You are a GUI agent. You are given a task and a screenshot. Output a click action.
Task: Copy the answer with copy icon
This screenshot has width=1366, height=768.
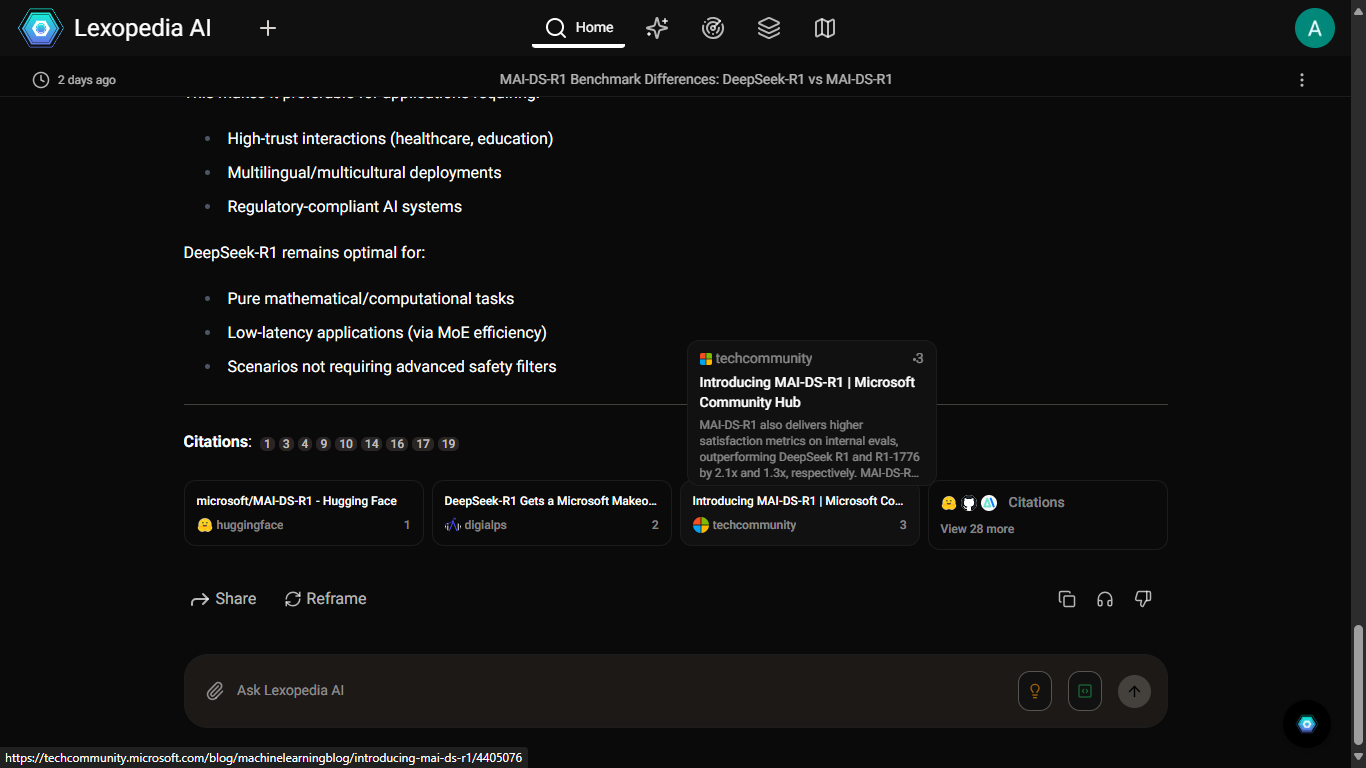point(1067,599)
